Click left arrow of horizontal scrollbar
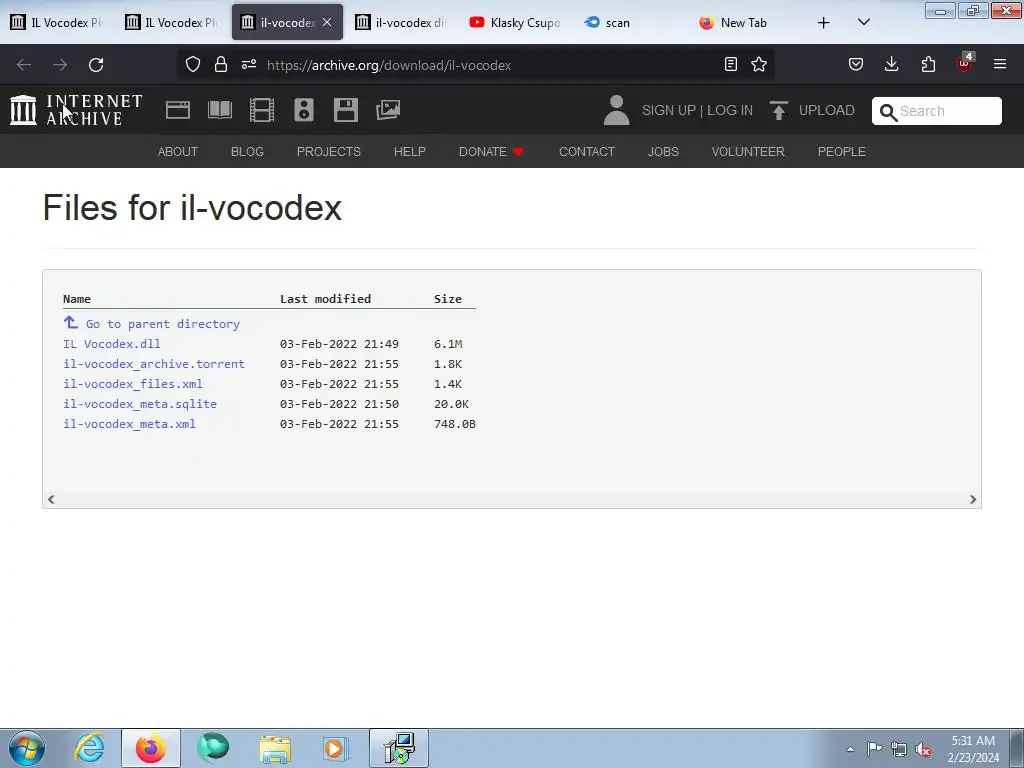 51,500
